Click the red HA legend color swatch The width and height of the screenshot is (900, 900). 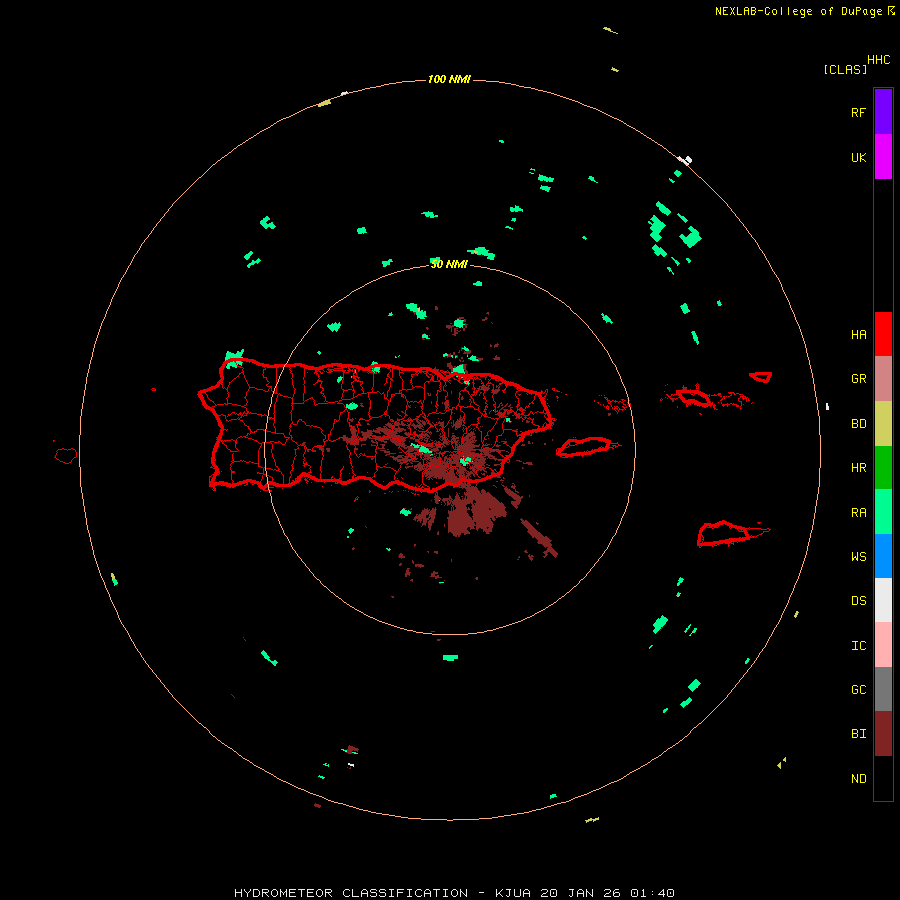pos(883,334)
